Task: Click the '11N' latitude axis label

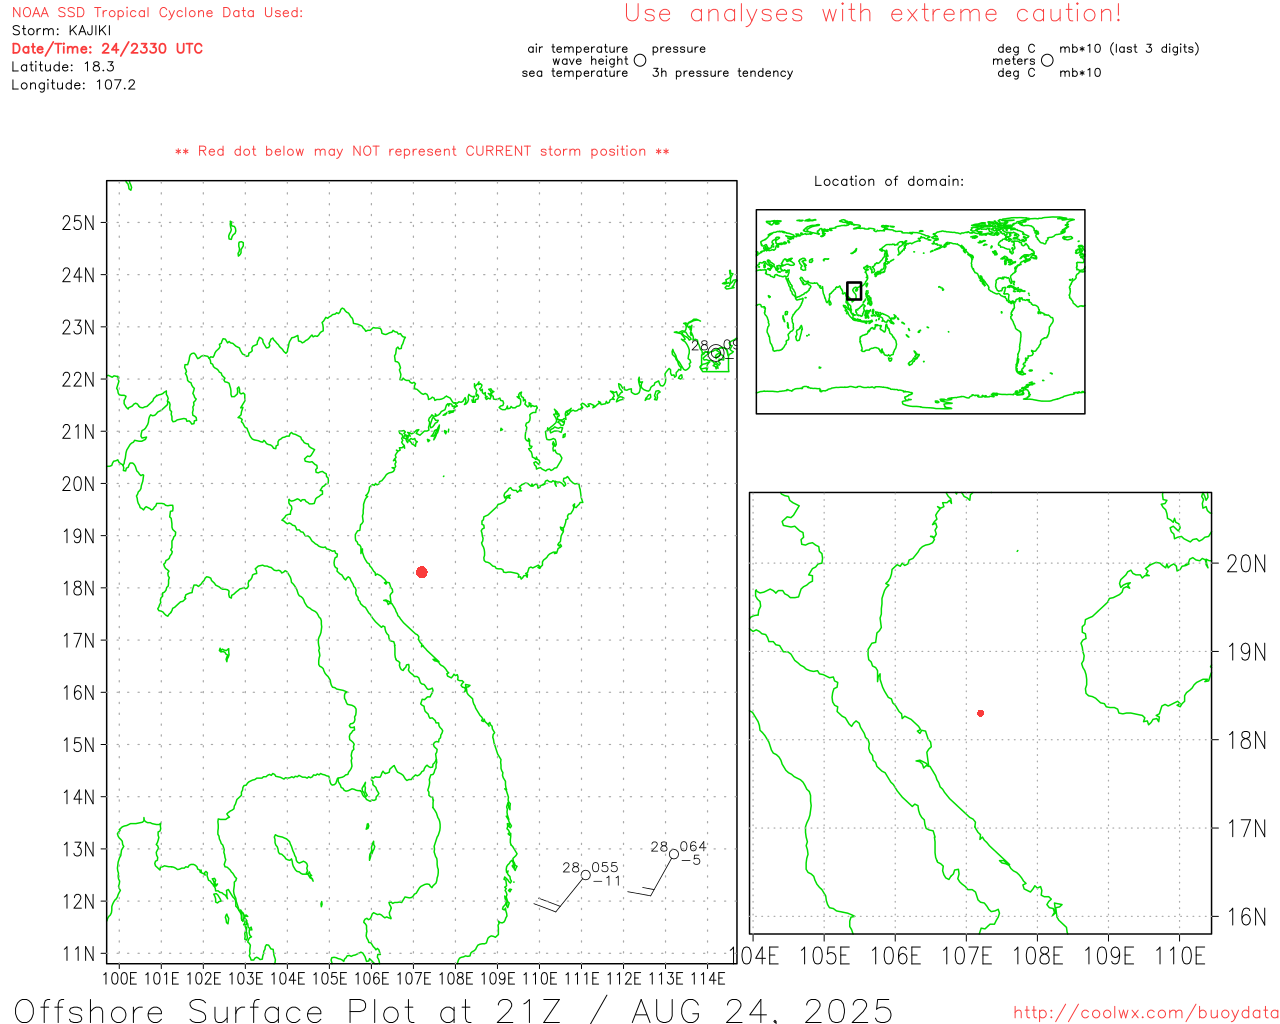Action: tap(78, 954)
